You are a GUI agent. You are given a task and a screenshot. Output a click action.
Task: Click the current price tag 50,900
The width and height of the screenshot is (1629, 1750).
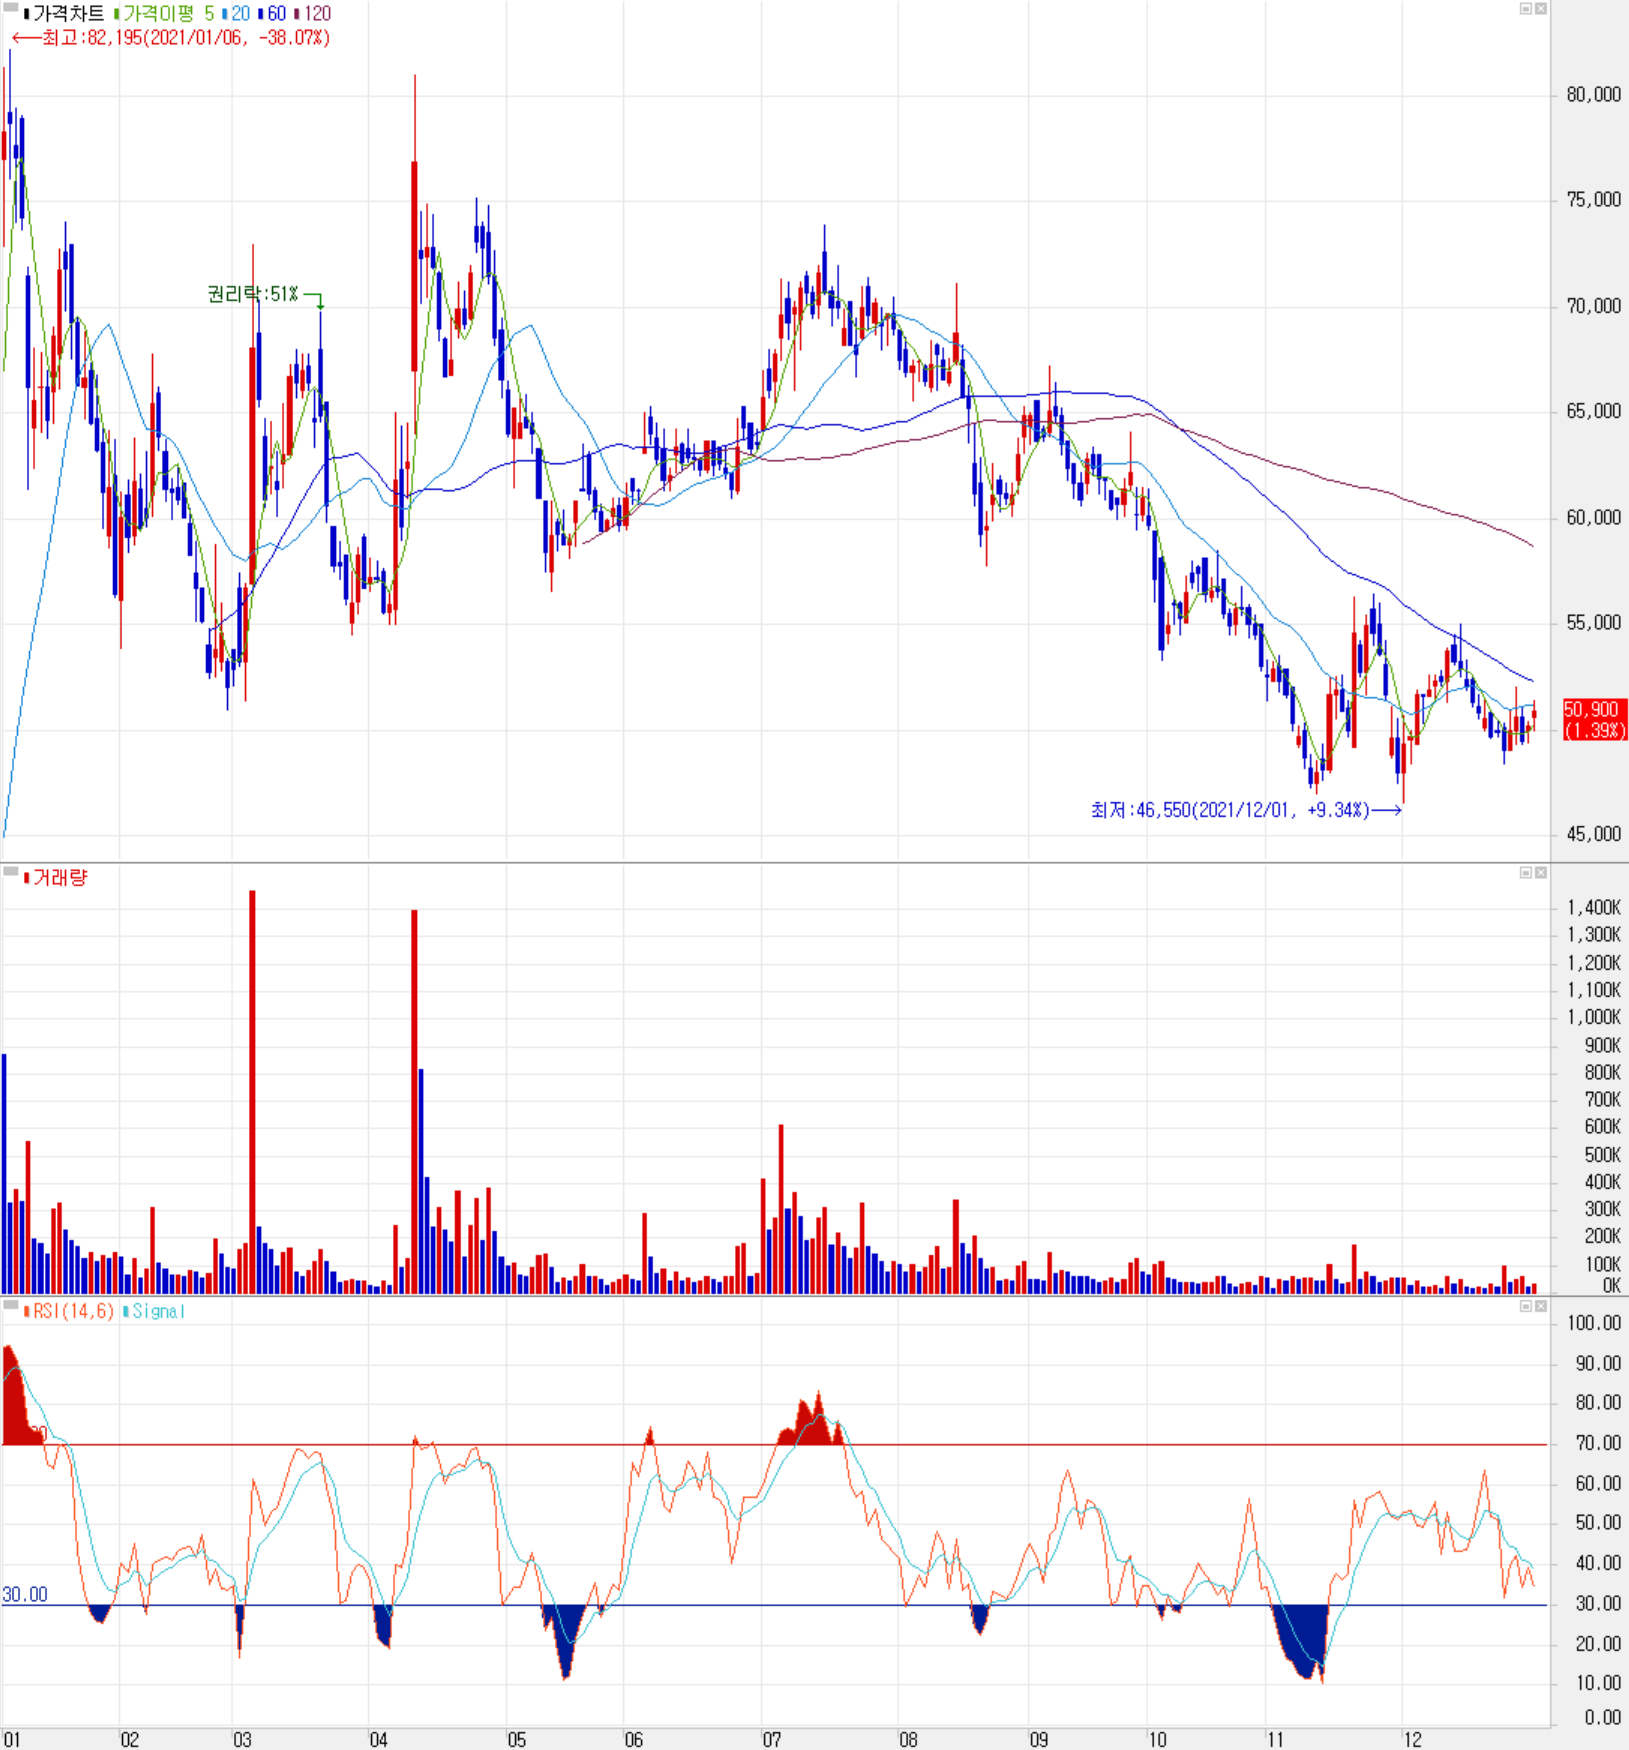1594,720
